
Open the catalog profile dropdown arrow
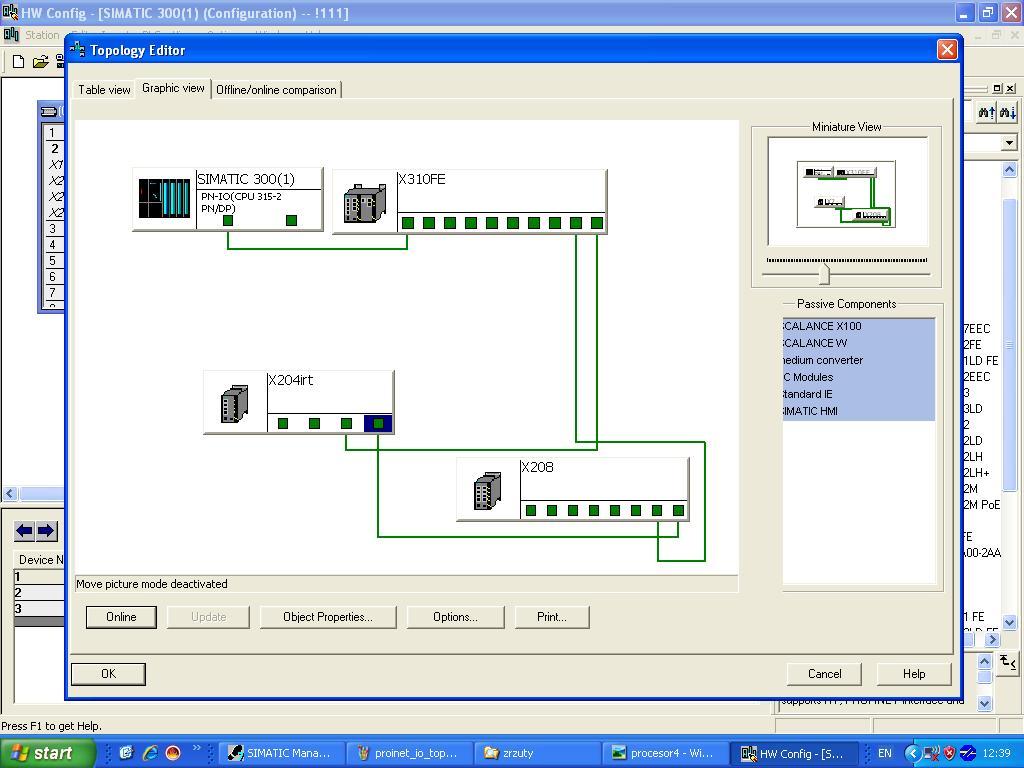coord(1010,142)
